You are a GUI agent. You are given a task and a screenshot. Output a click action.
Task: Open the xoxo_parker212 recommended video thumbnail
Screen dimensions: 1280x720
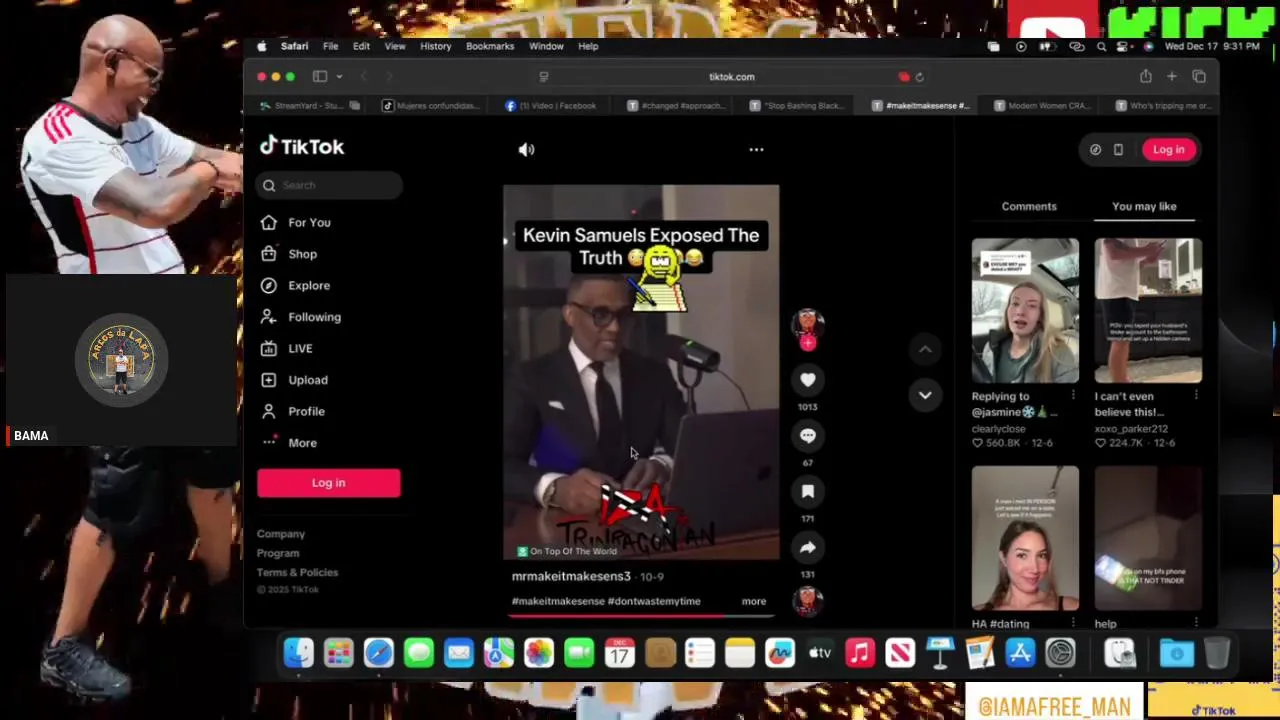pos(1148,311)
